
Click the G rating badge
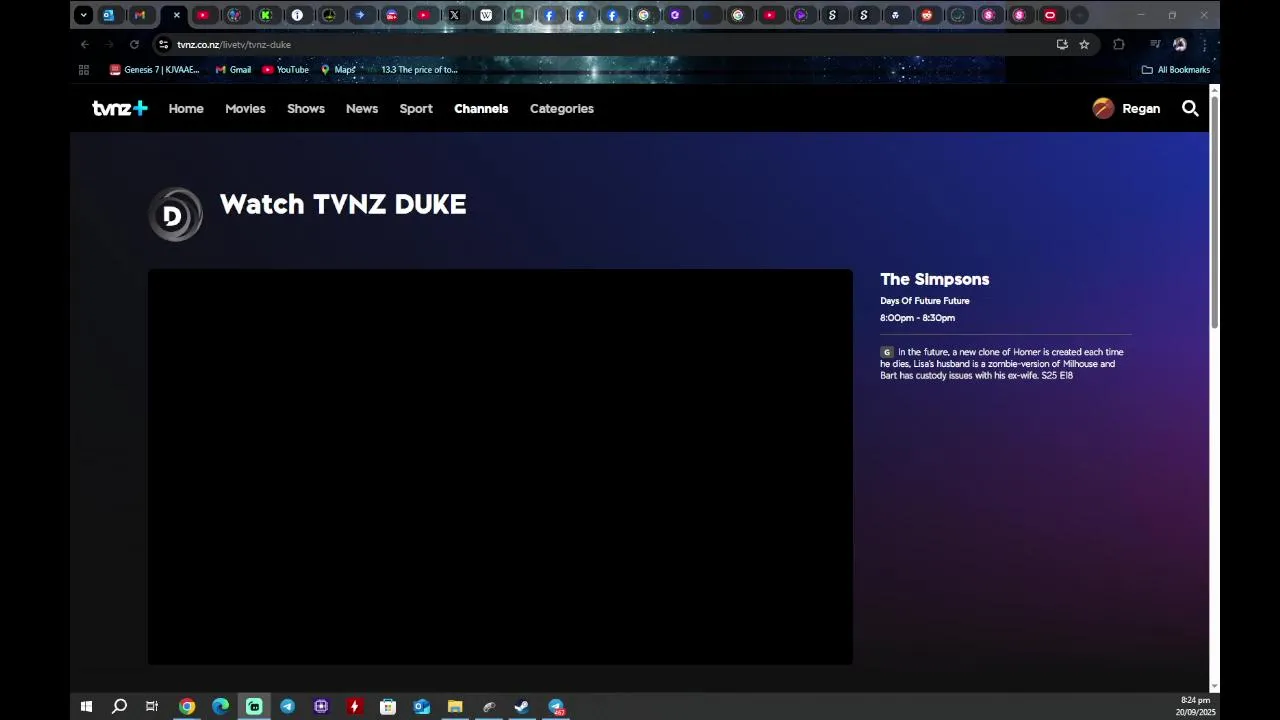(x=886, y=352)
